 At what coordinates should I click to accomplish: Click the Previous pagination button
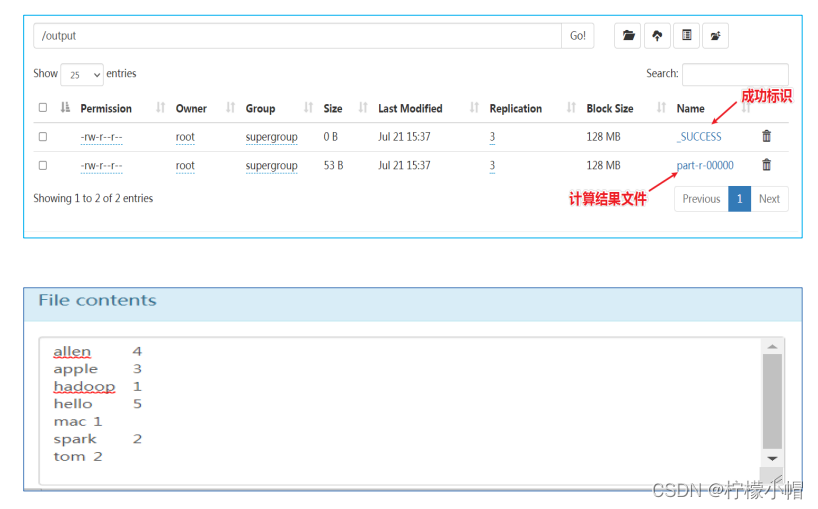701,199
